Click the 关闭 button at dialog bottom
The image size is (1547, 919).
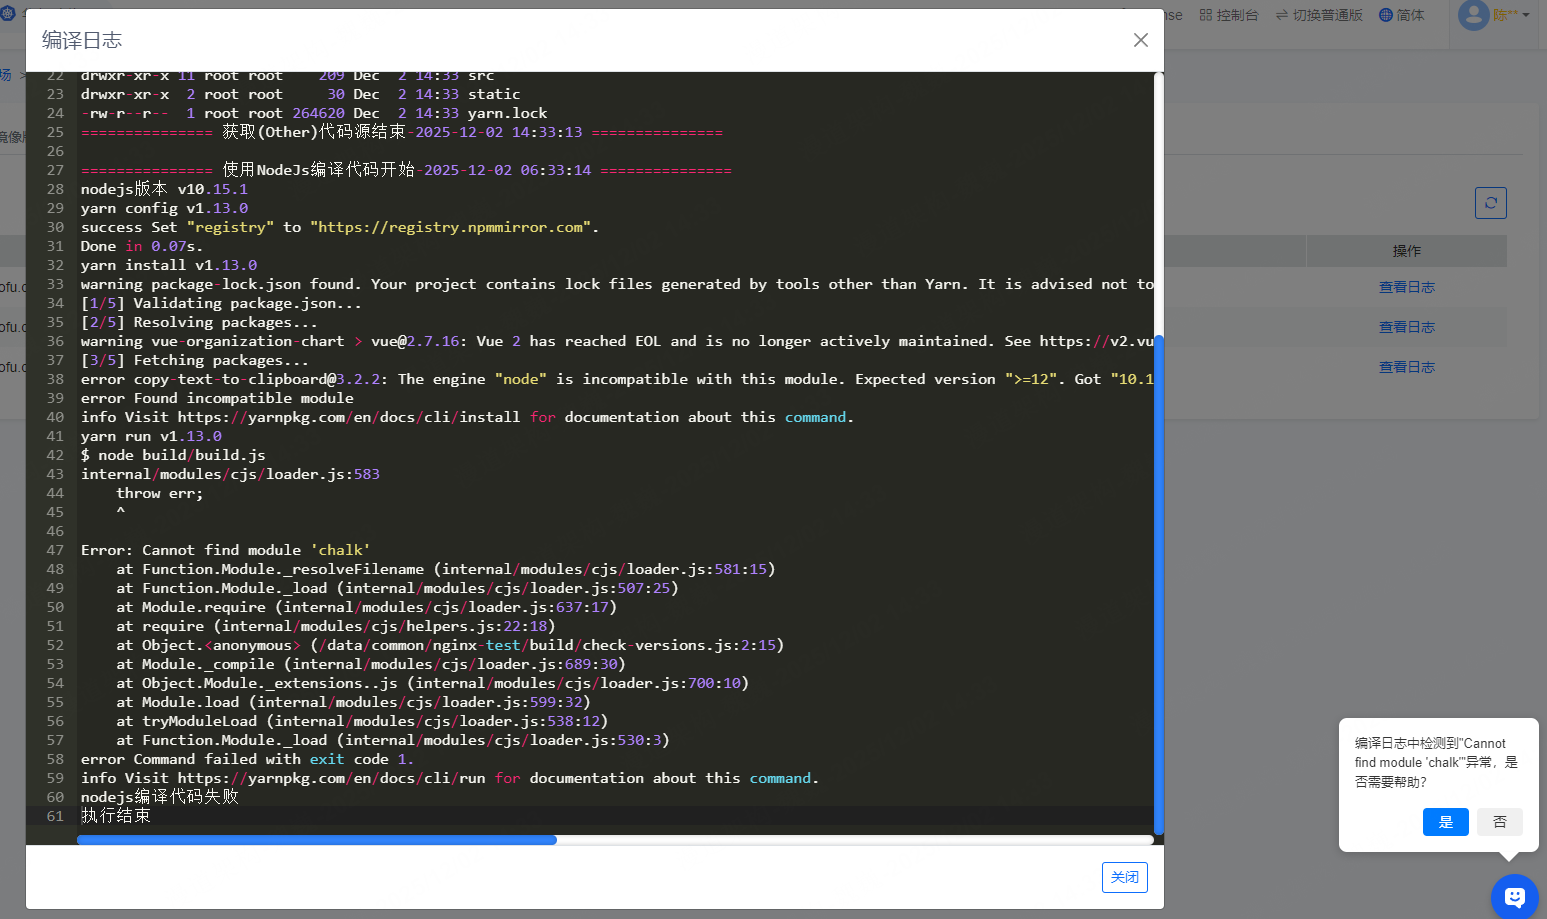click(1124, 877)
